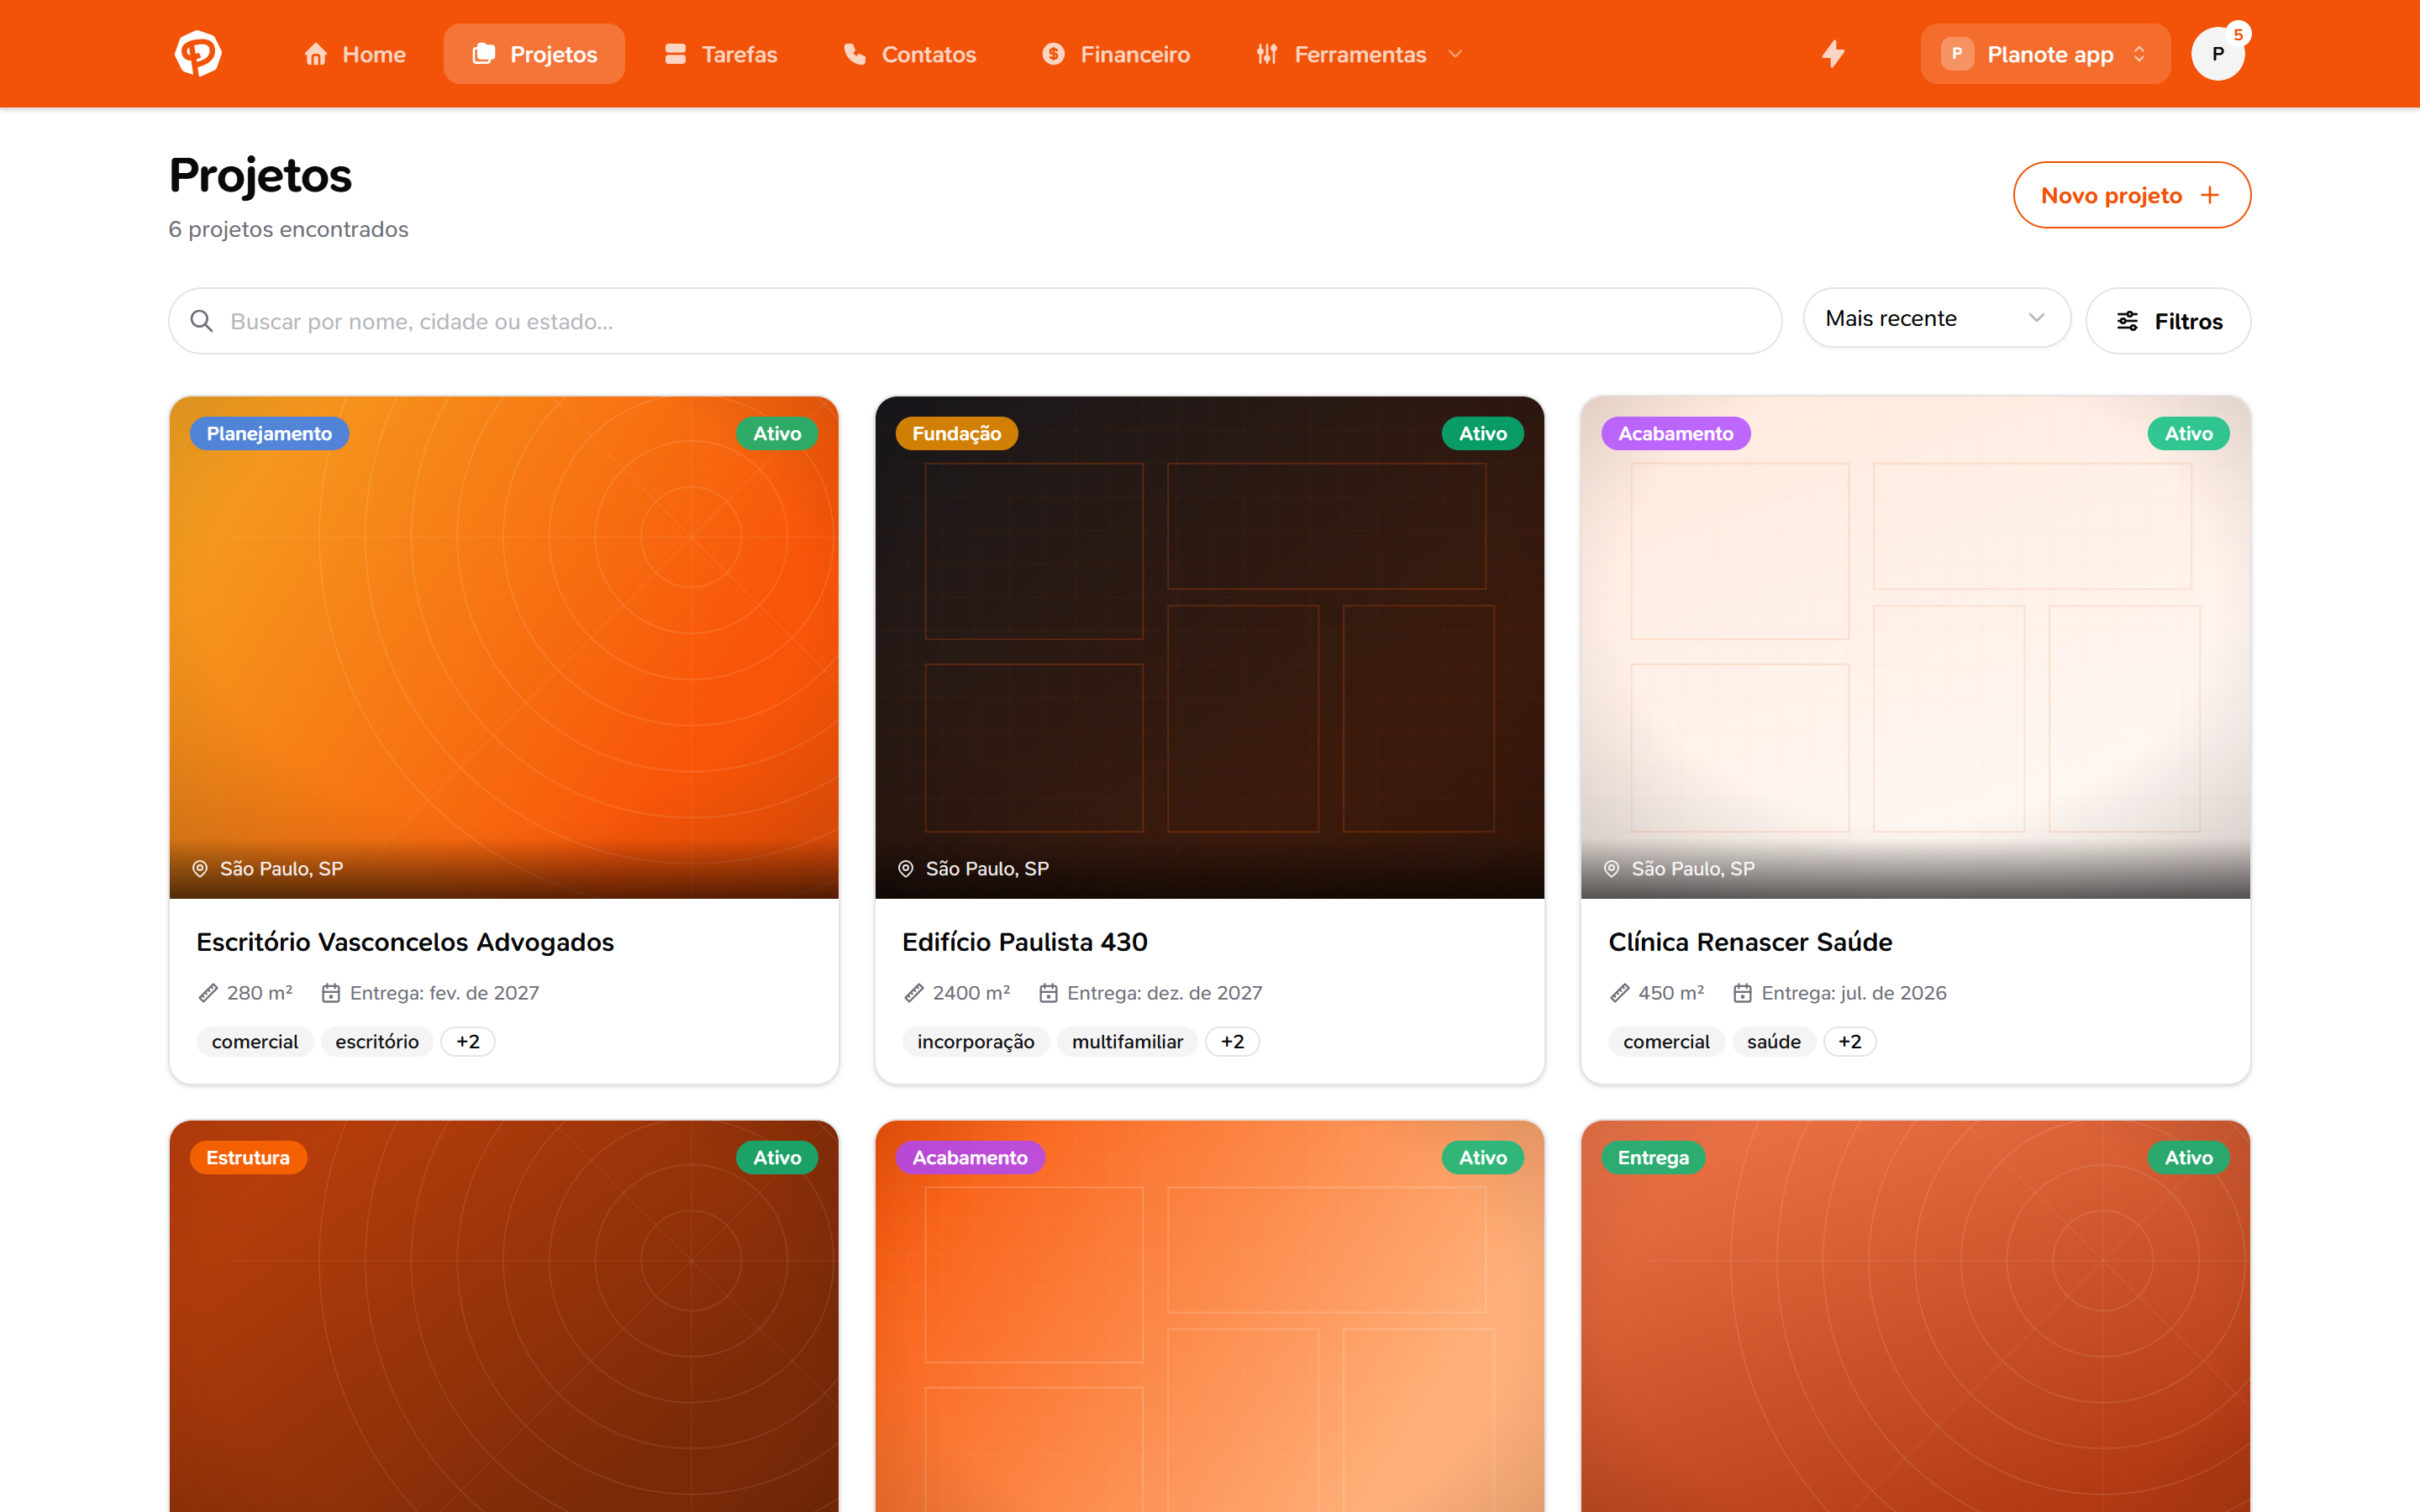Screen dimensions: 2420x1512
Task: Go to the Tarefas tab
Action: 720,54
